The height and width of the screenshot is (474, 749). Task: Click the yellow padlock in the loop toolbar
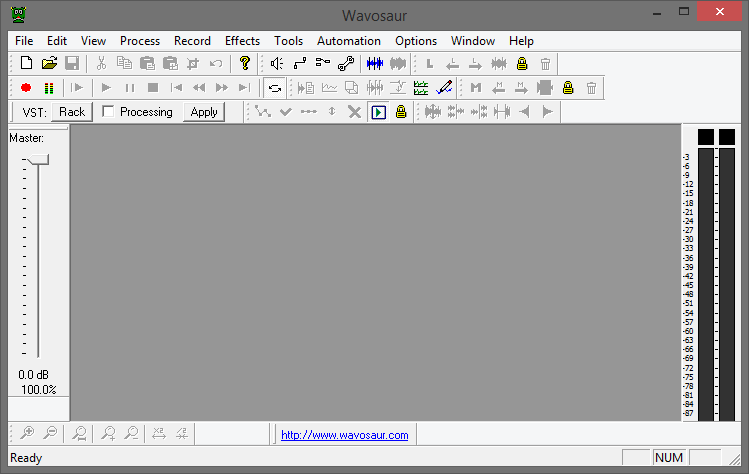coord(522,64)
